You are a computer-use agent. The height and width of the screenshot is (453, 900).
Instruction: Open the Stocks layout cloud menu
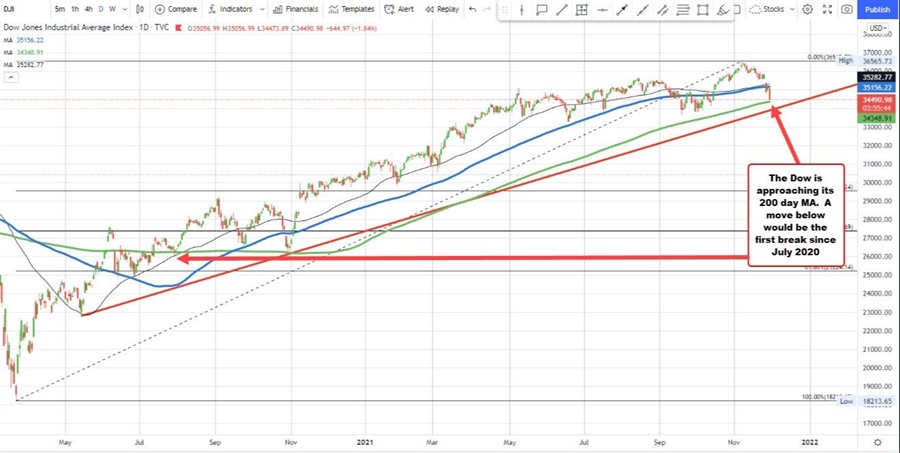click(773, 9)
